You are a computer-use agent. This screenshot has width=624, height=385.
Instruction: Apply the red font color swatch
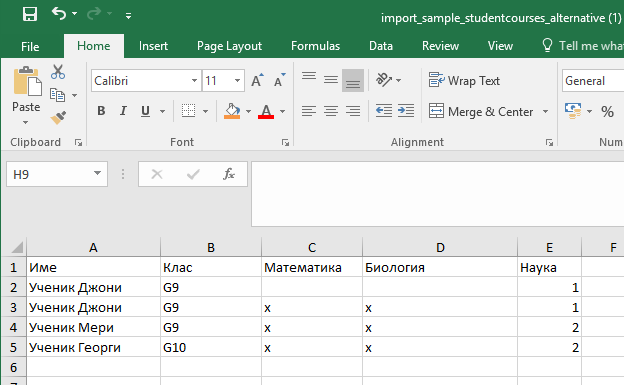[x=266, y=111]
